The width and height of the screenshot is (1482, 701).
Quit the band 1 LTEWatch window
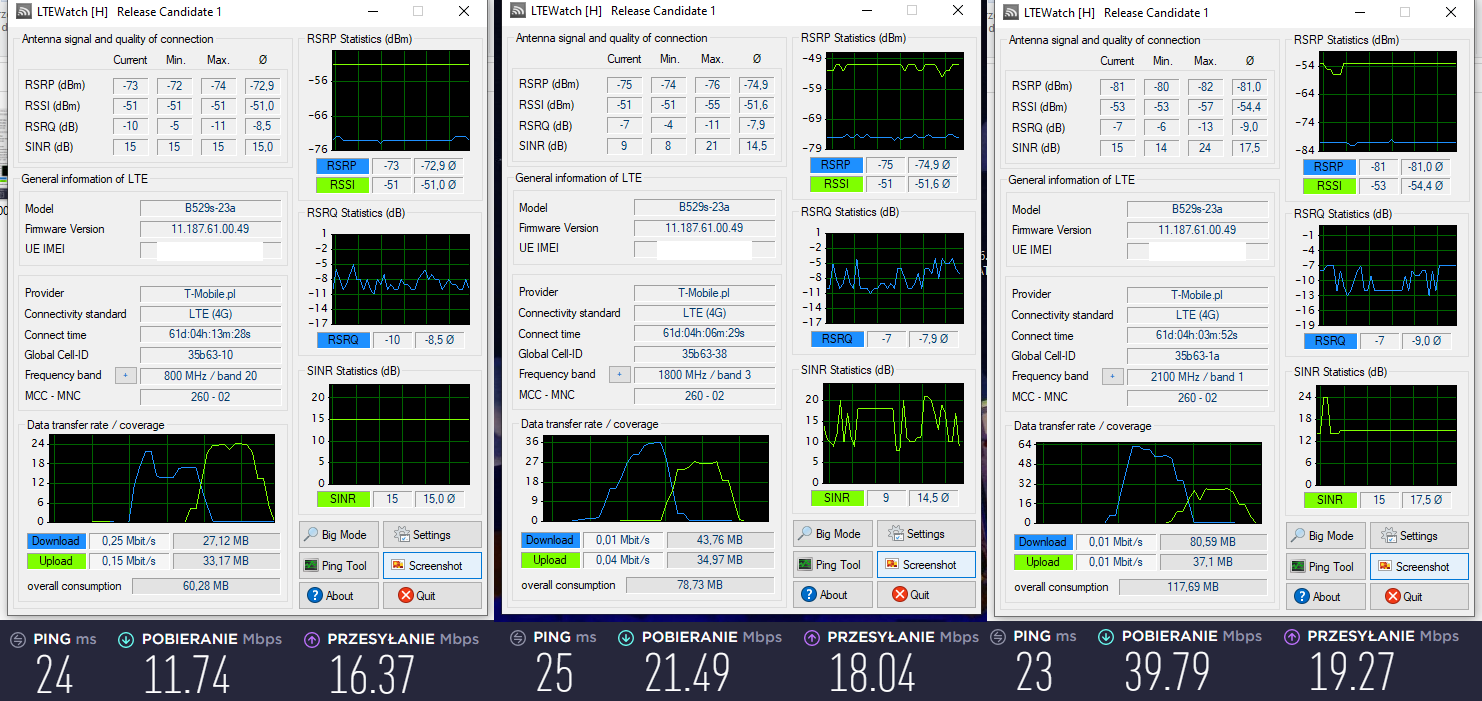[x=1418, y=596]
